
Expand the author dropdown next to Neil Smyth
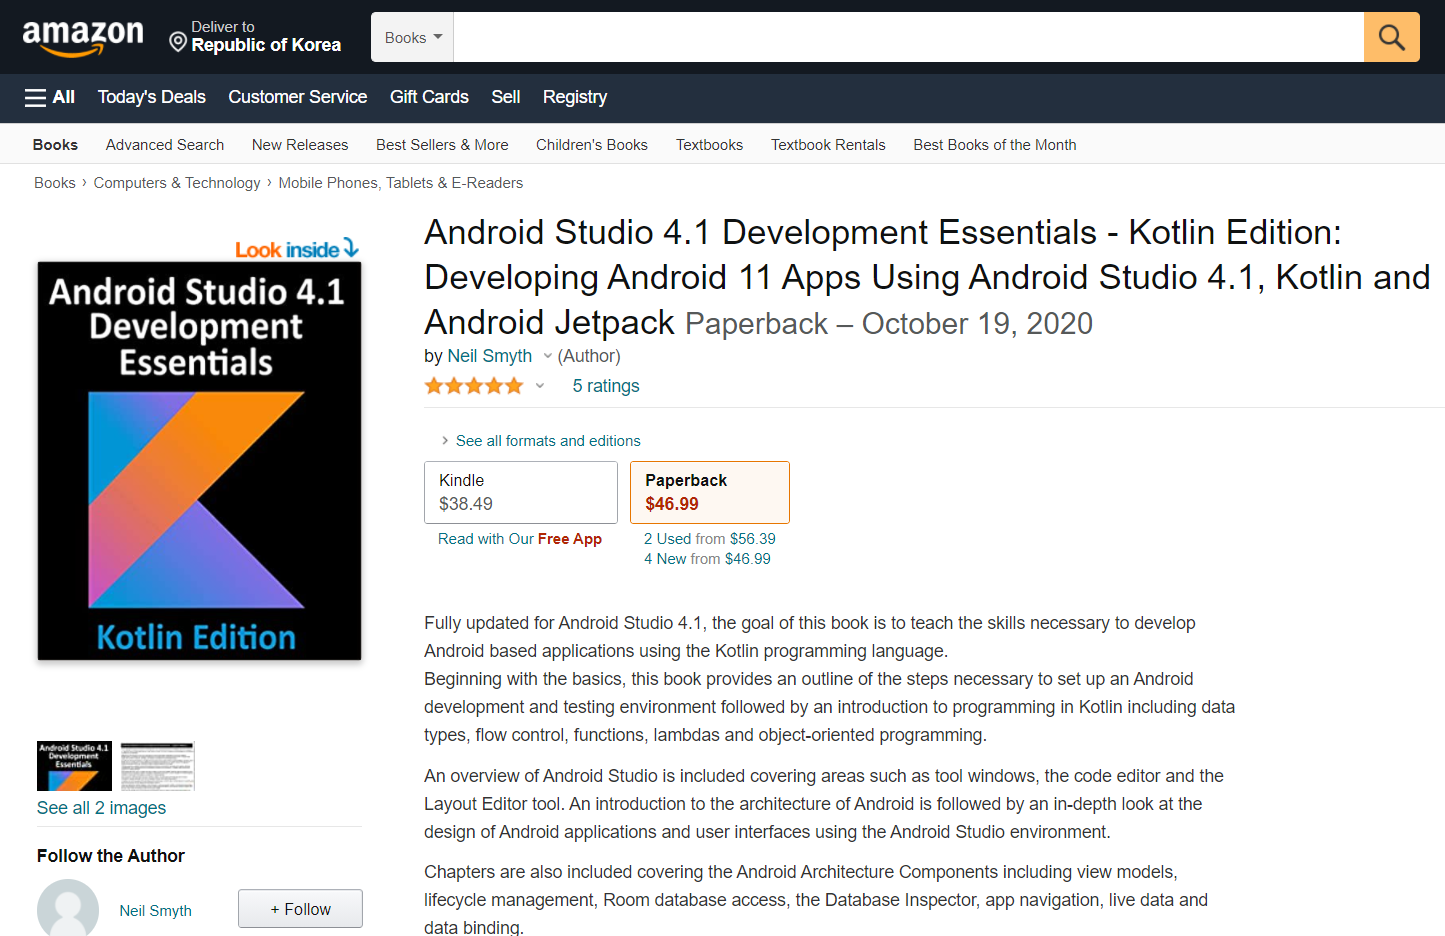547,356
